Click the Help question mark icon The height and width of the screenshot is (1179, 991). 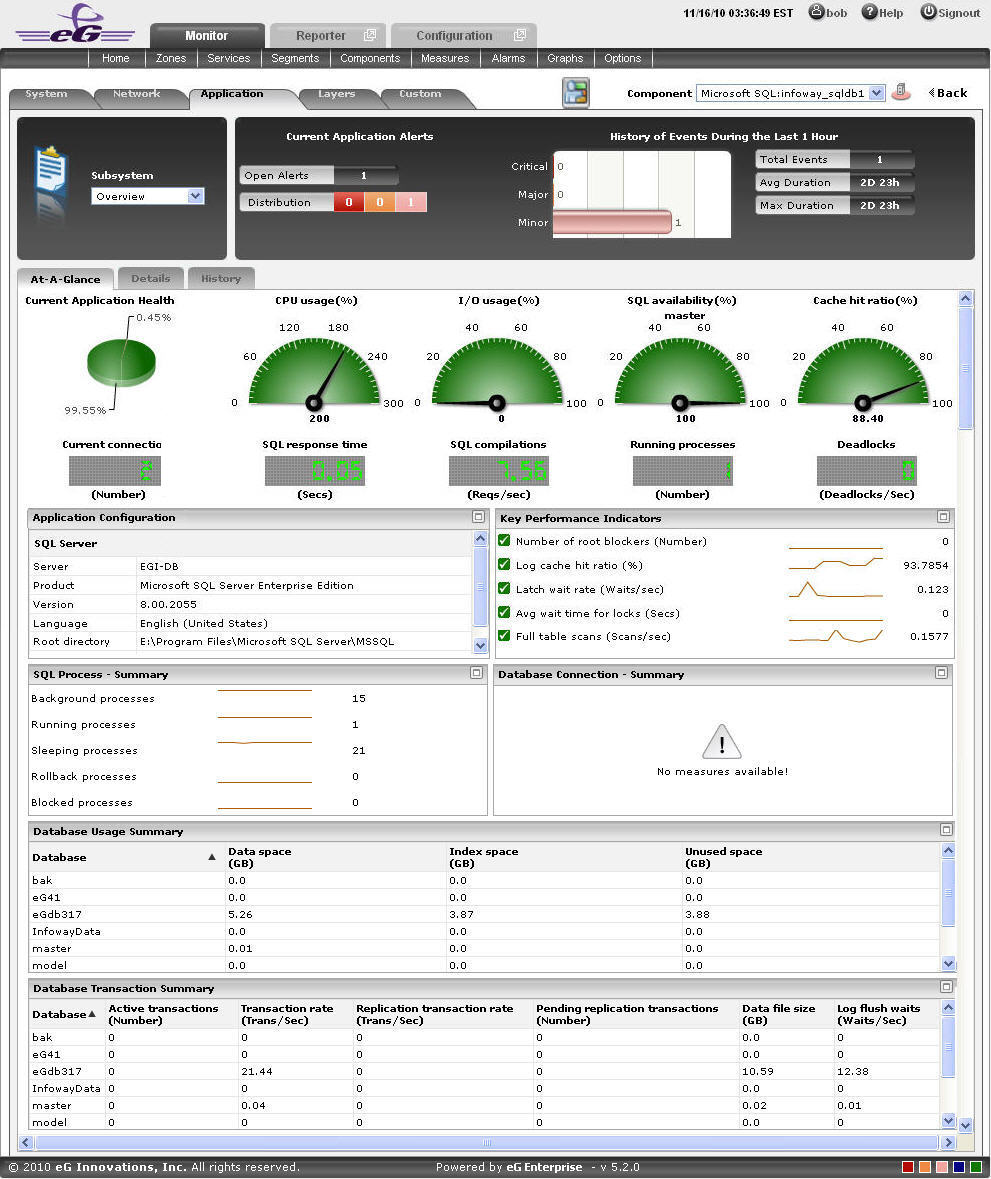(x=869, y=12)
